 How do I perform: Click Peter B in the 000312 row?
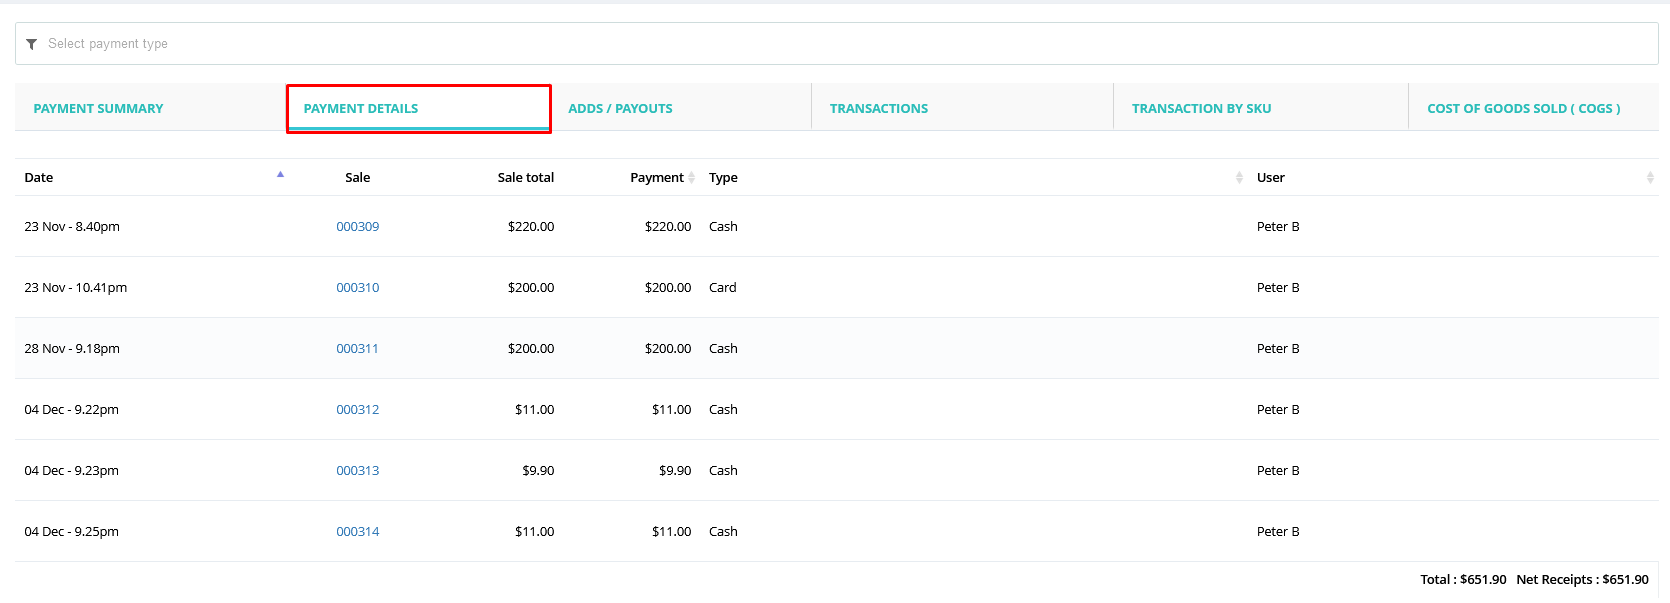[x=1278, y=409]
